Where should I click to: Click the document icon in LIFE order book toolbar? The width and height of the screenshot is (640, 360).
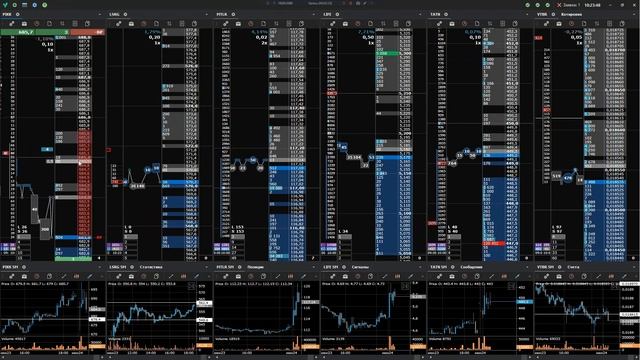click(x=370, y=24)
